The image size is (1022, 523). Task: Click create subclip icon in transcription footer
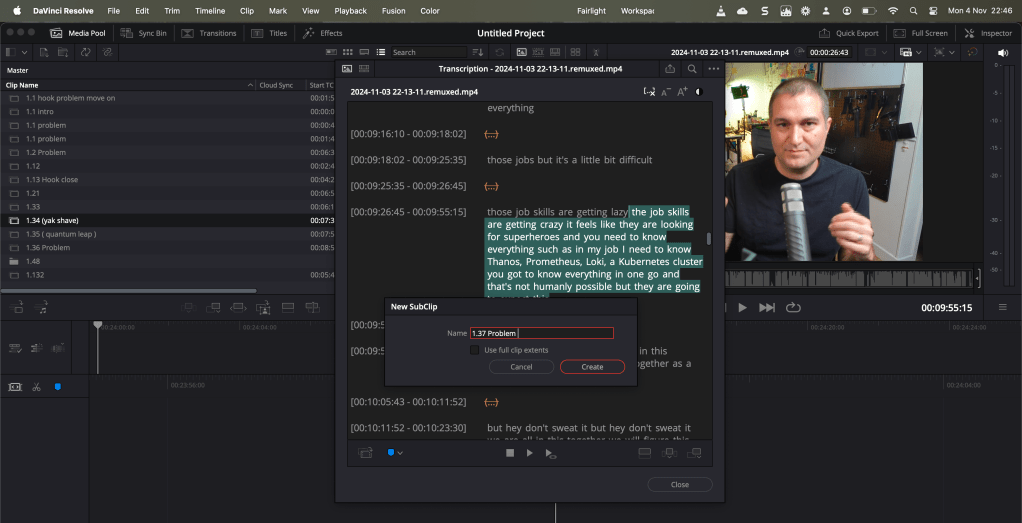click(x=365, y=453)
